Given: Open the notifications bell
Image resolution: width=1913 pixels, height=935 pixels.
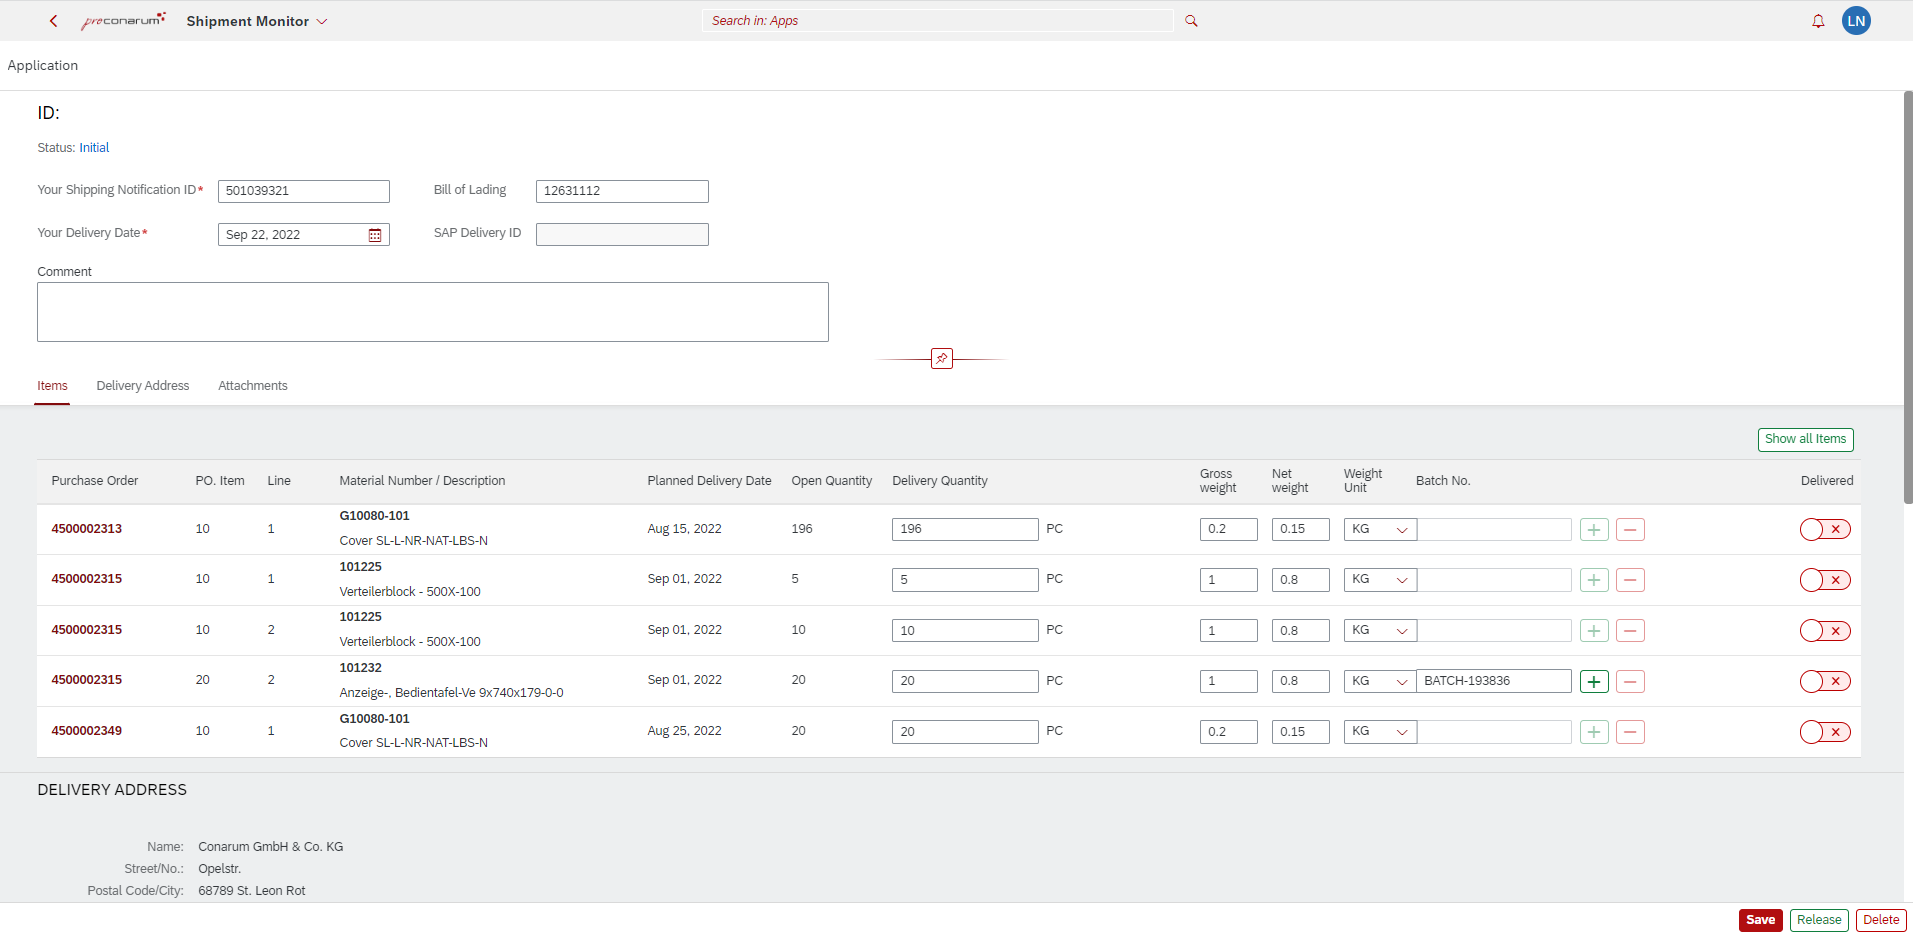Looking at the screenshot, I should (1818, 21).
